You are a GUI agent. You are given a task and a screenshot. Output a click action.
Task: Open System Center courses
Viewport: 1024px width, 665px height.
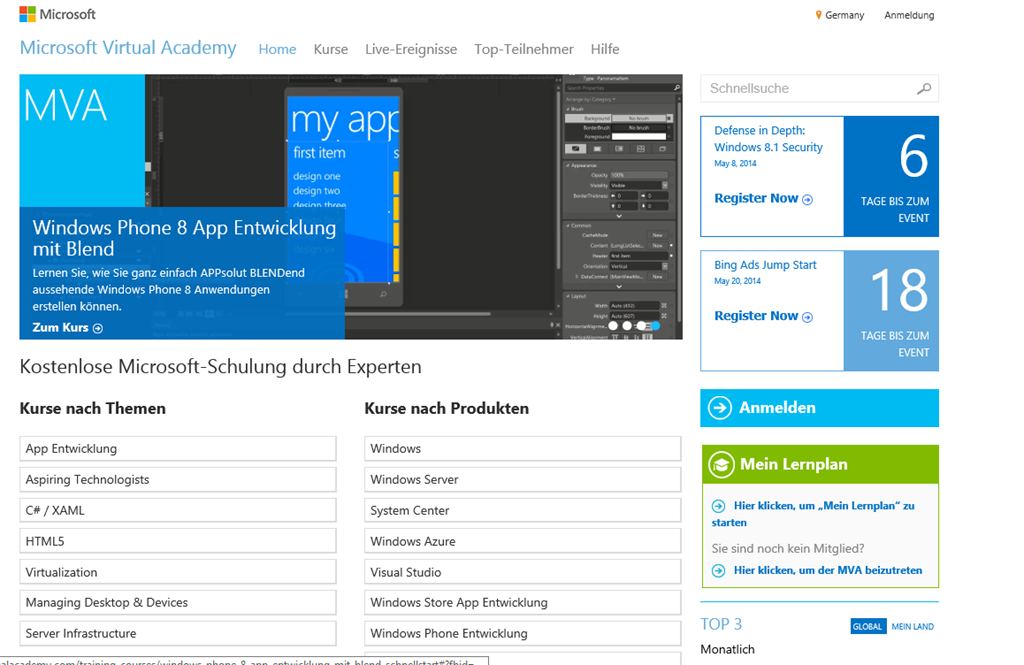tap(522, 510)
